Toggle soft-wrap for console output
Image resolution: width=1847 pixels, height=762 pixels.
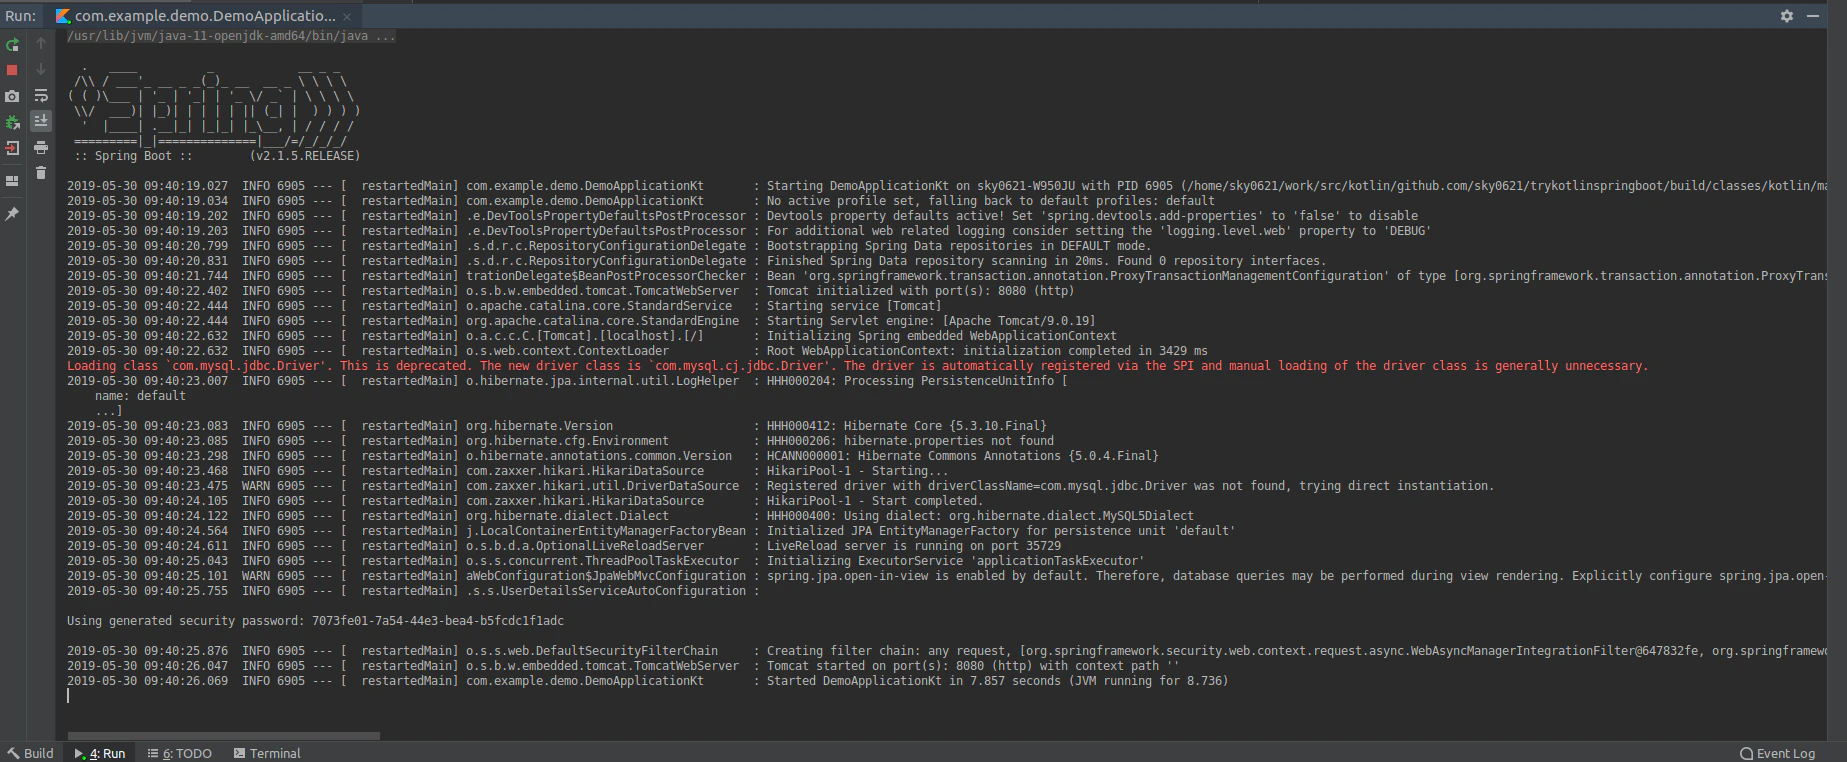coord(41,96)
